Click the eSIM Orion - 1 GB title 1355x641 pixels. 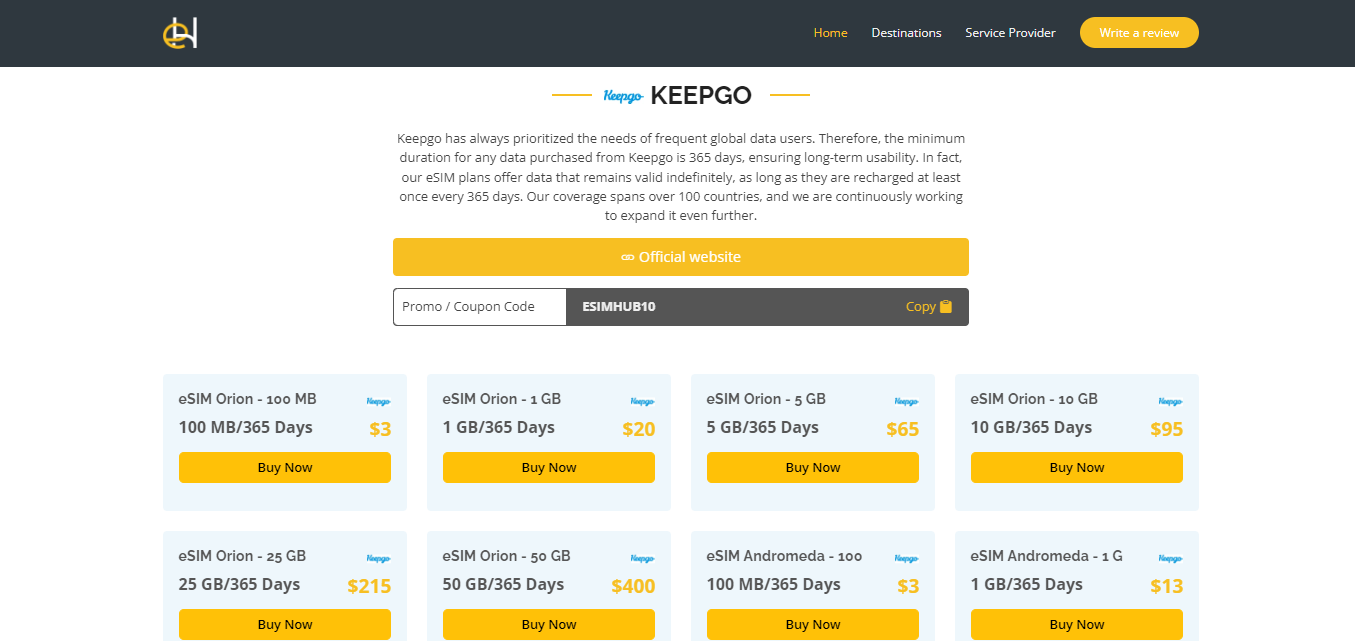[502, 399]
